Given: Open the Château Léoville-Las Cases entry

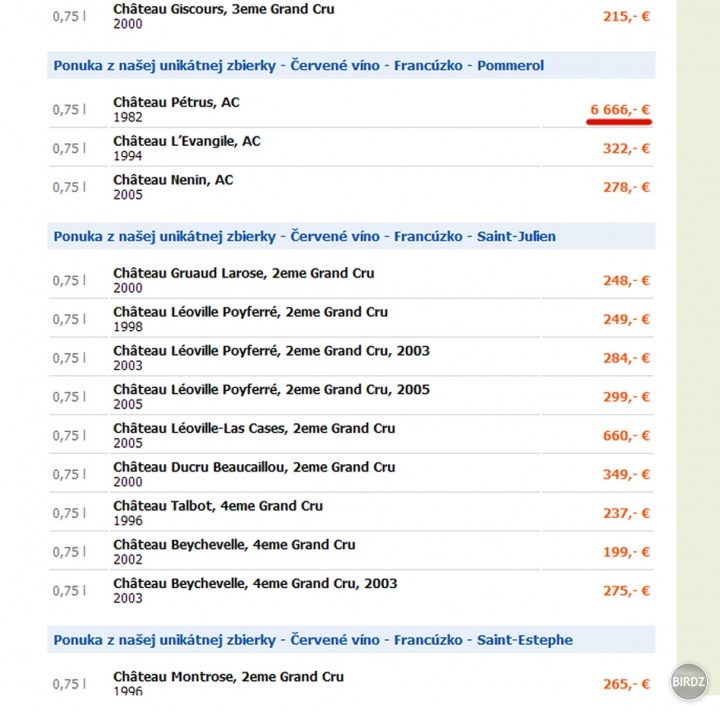Looking at the screenshot, I should pos(254,428).
